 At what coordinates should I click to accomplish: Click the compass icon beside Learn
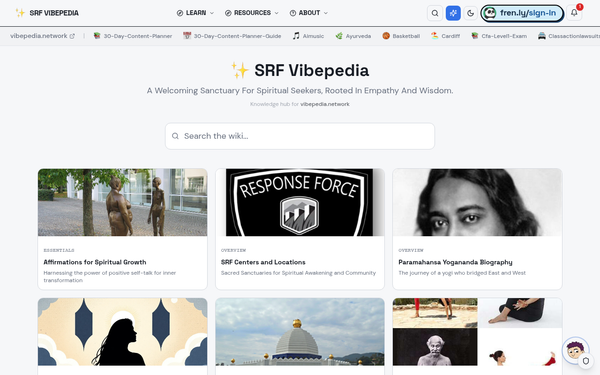tap(180, 13)
